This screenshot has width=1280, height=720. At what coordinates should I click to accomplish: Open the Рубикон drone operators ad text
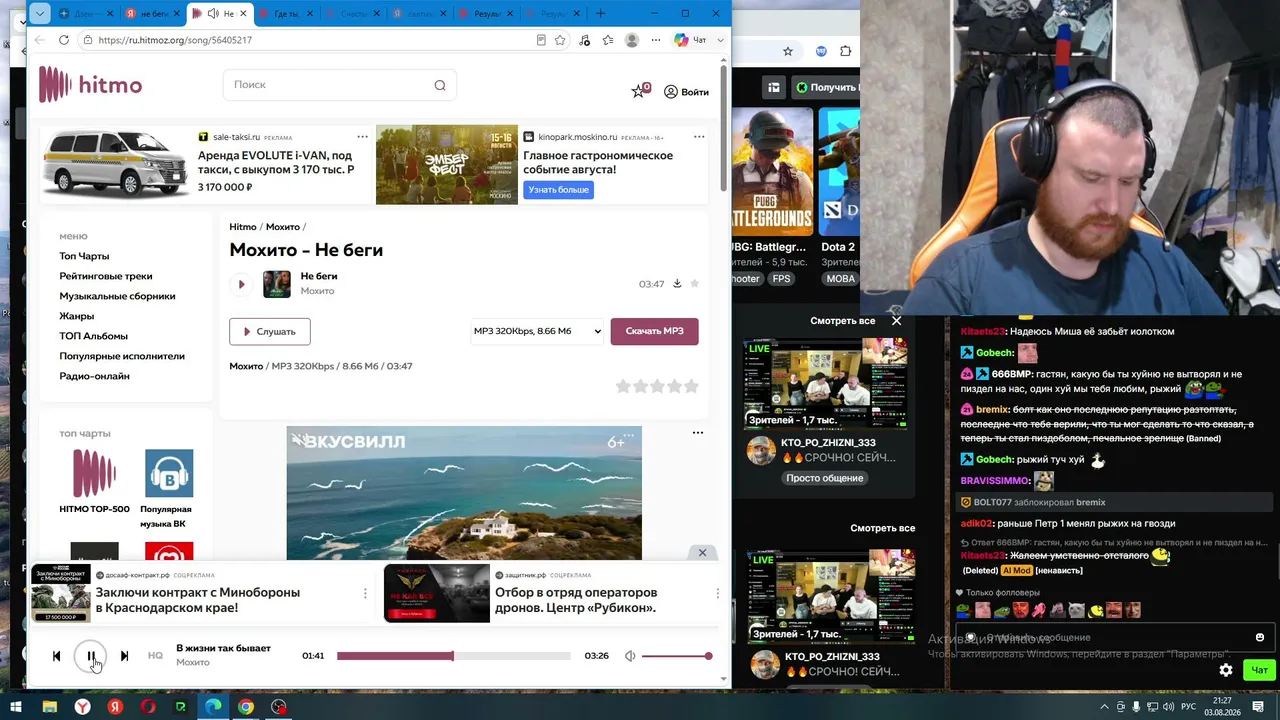[x=576, y=600]
